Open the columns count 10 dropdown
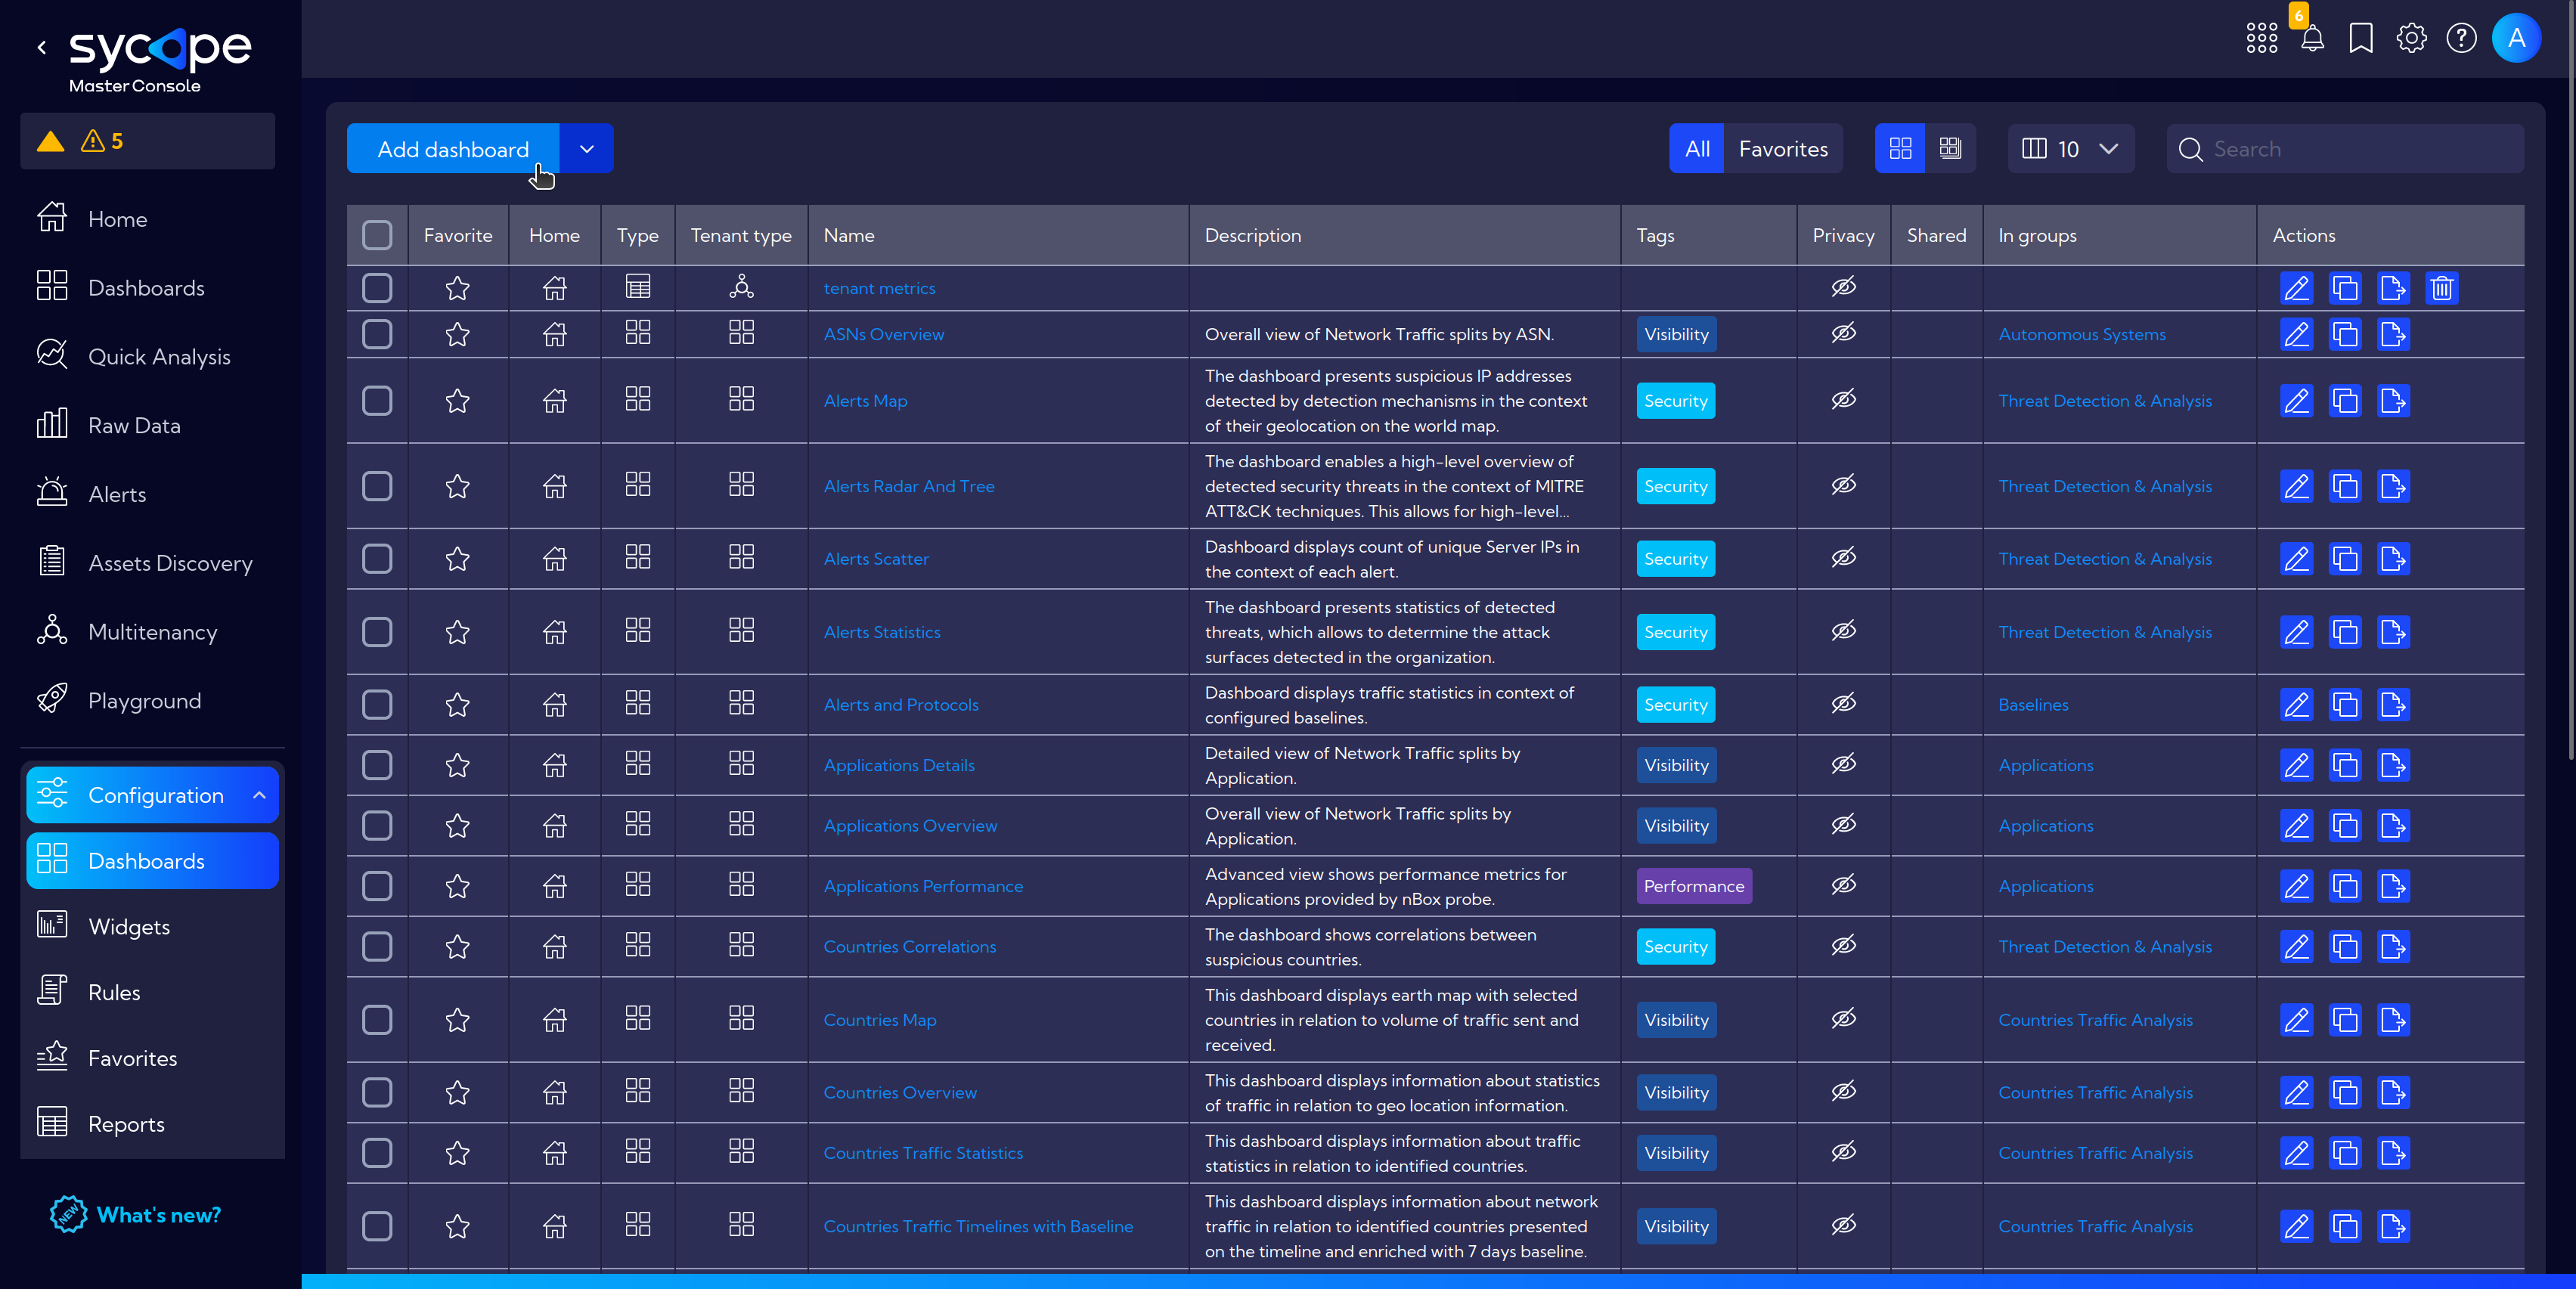The width and height of the screenshot is (2576, 1289). tap(2070, 149)
